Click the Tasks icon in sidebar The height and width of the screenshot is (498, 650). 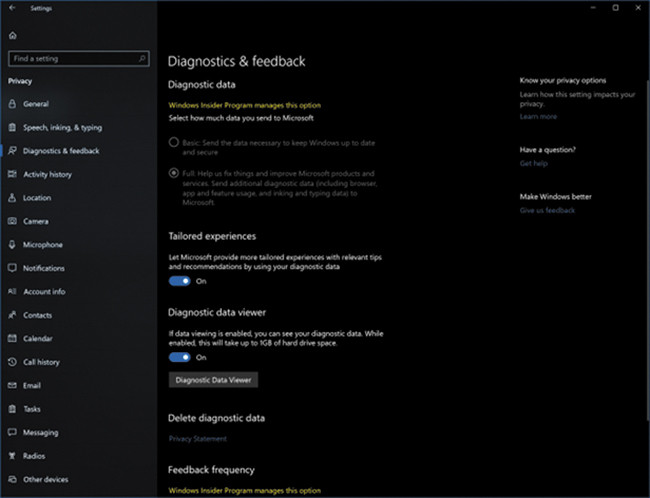coord(12,409)
